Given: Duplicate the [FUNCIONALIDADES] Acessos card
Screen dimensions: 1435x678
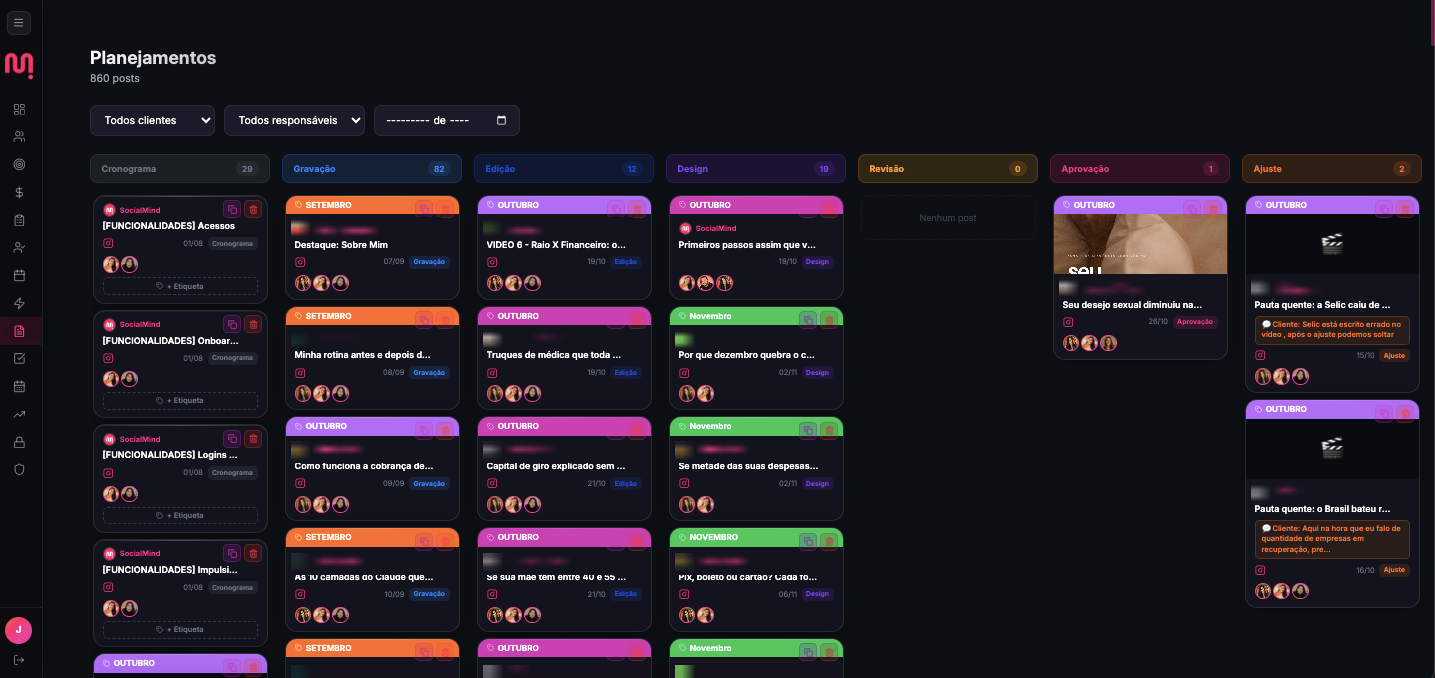Looking at the screenshot, I should [x=232, y=209].
